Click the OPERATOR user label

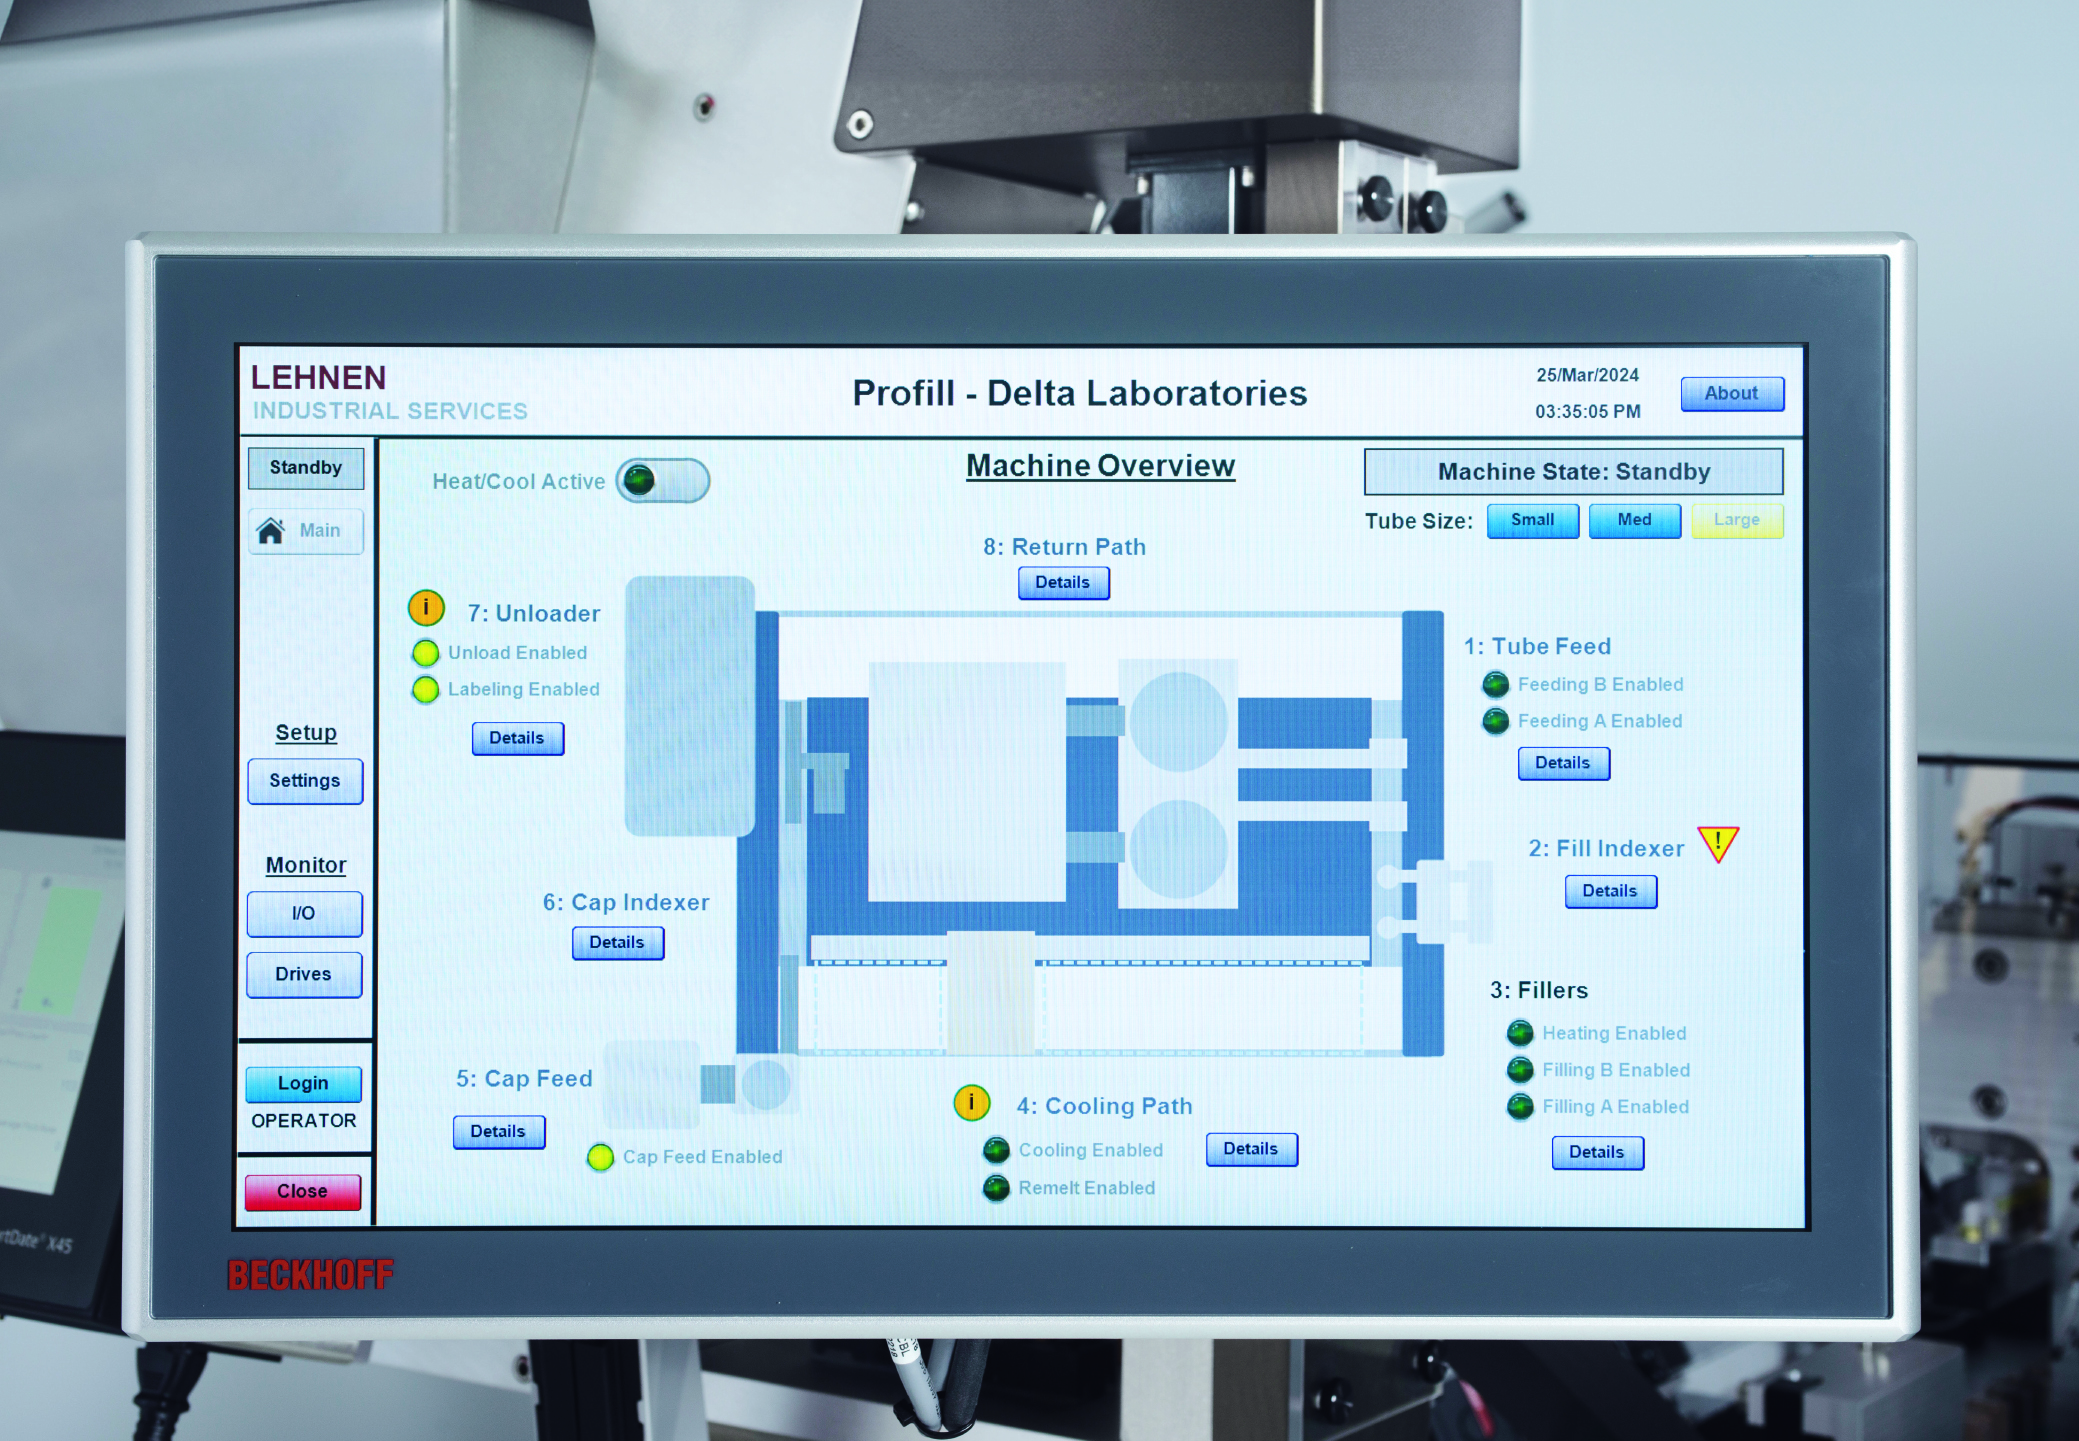coord(304,1121)
